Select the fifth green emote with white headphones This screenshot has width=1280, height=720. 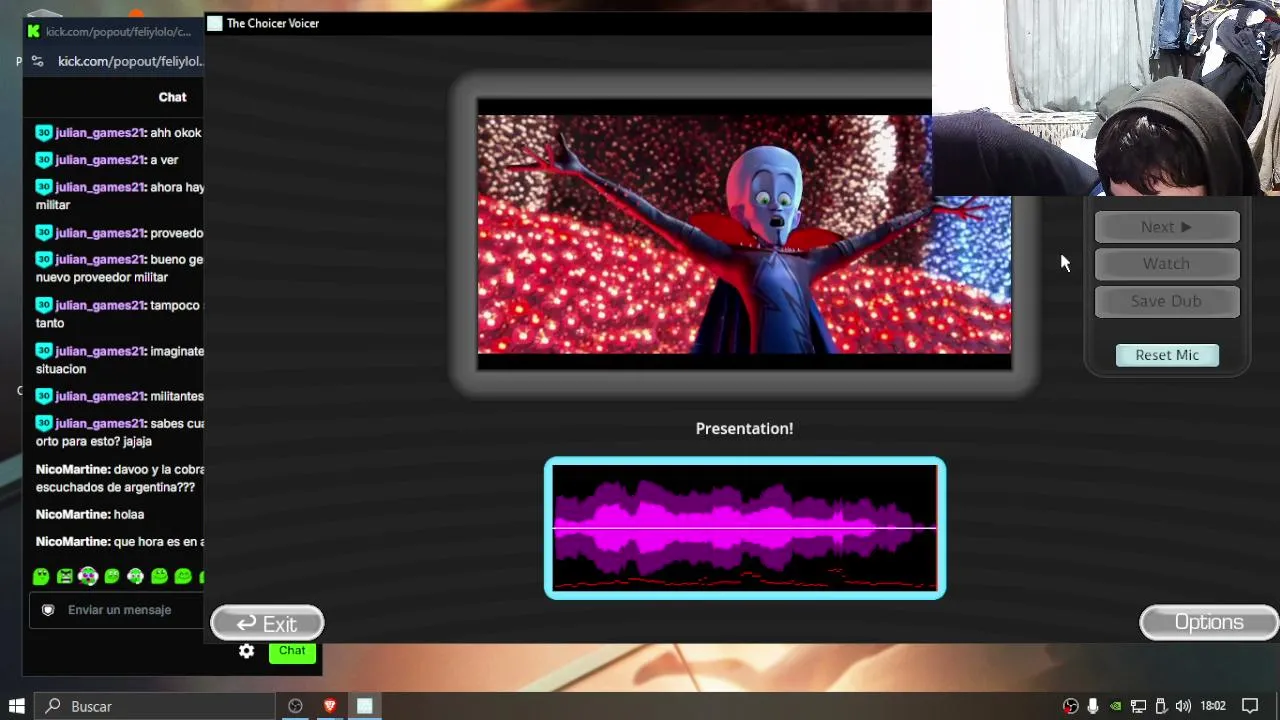pos(136,576)
